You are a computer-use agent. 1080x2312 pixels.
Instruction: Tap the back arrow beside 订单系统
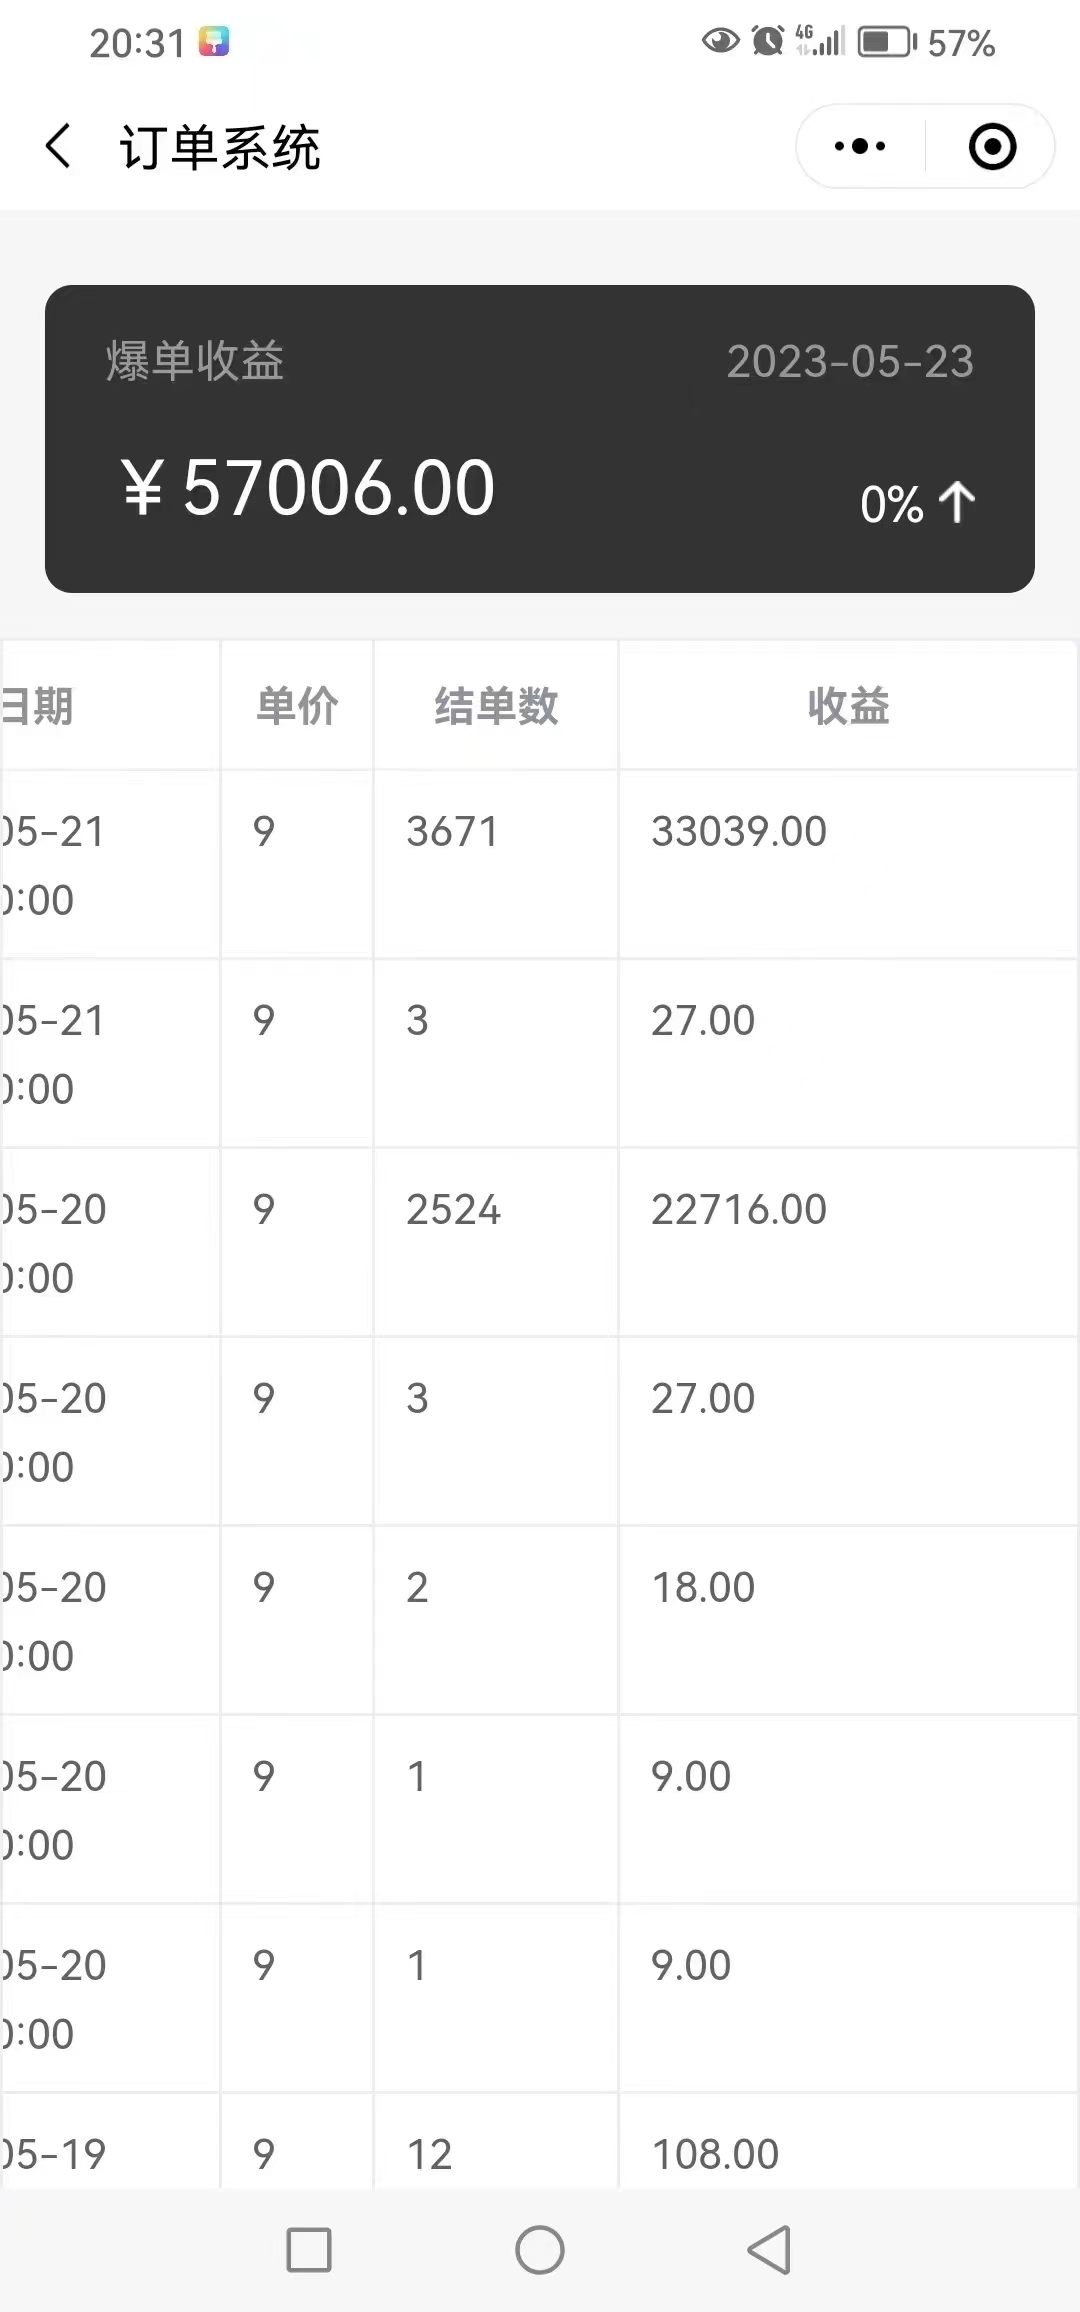tap(59, 147)
